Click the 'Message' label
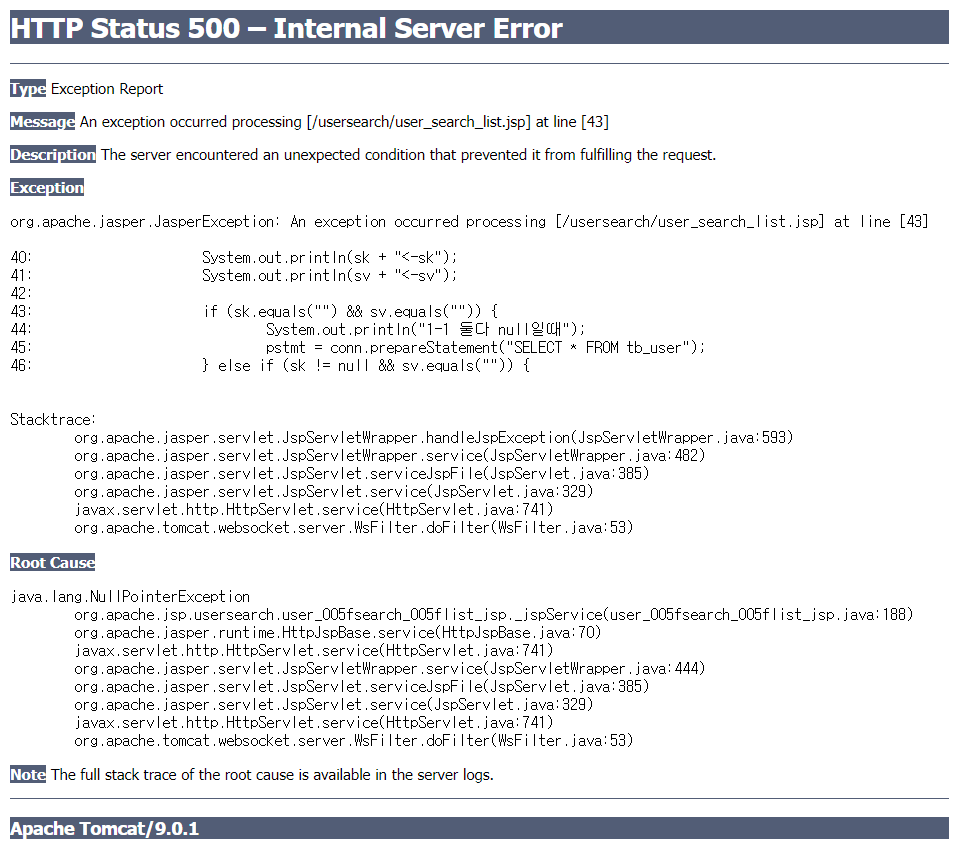The width and height of the screenshot is (954, 847). point(43,122)
